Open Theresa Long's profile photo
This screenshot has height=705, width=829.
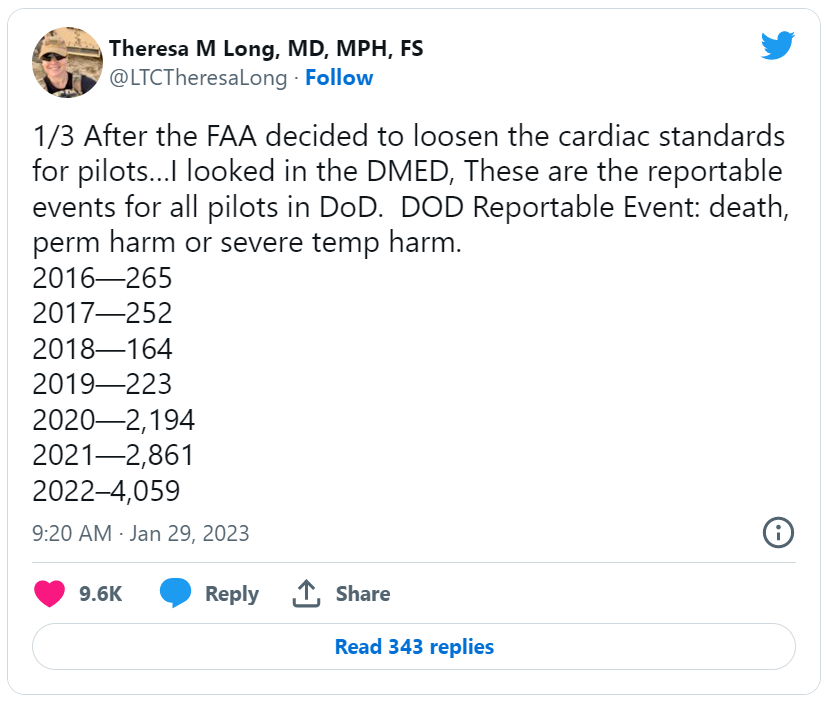(67, 62)
